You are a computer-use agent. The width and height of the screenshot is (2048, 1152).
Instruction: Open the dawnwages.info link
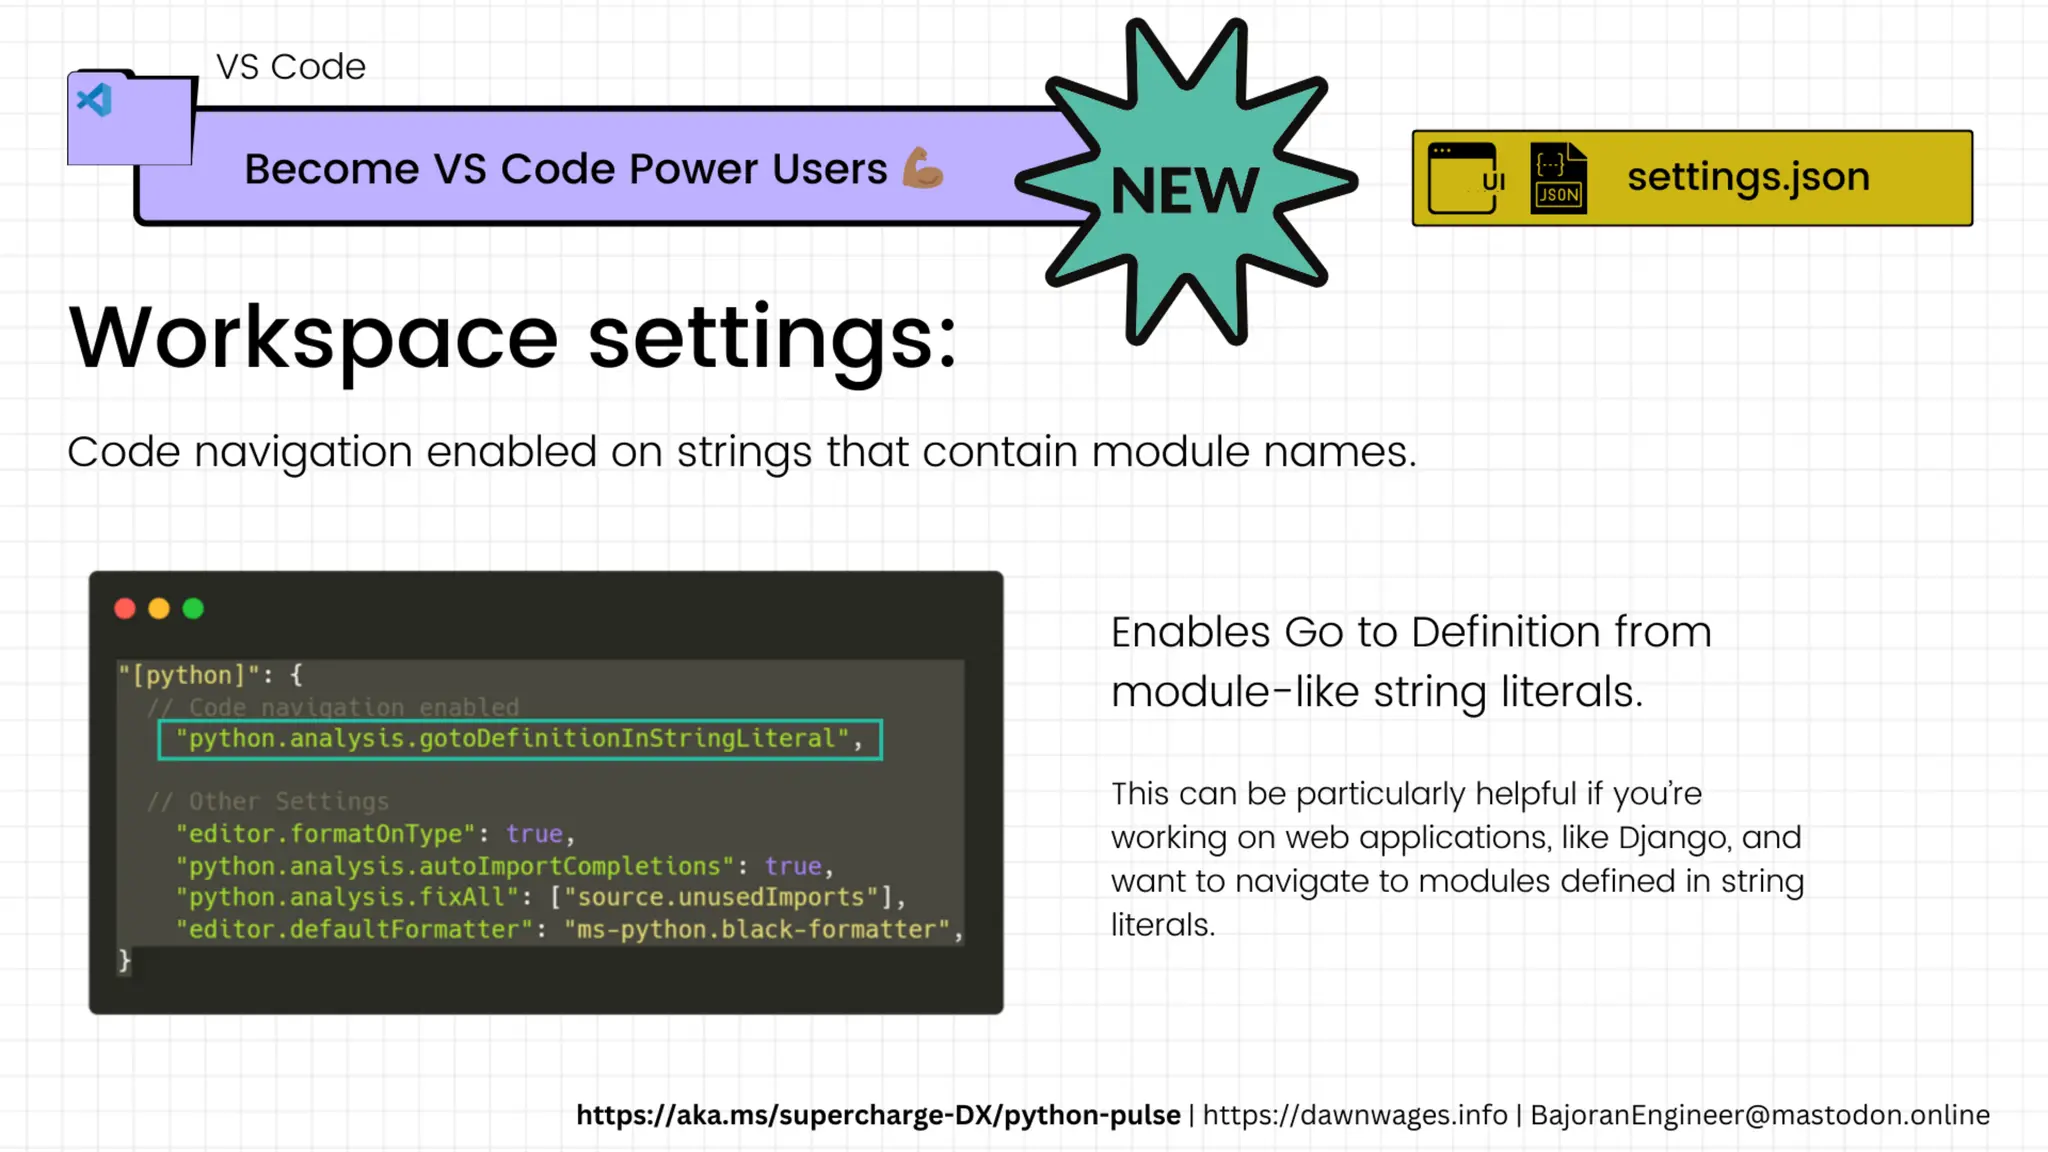(x=1355, y=1115)
